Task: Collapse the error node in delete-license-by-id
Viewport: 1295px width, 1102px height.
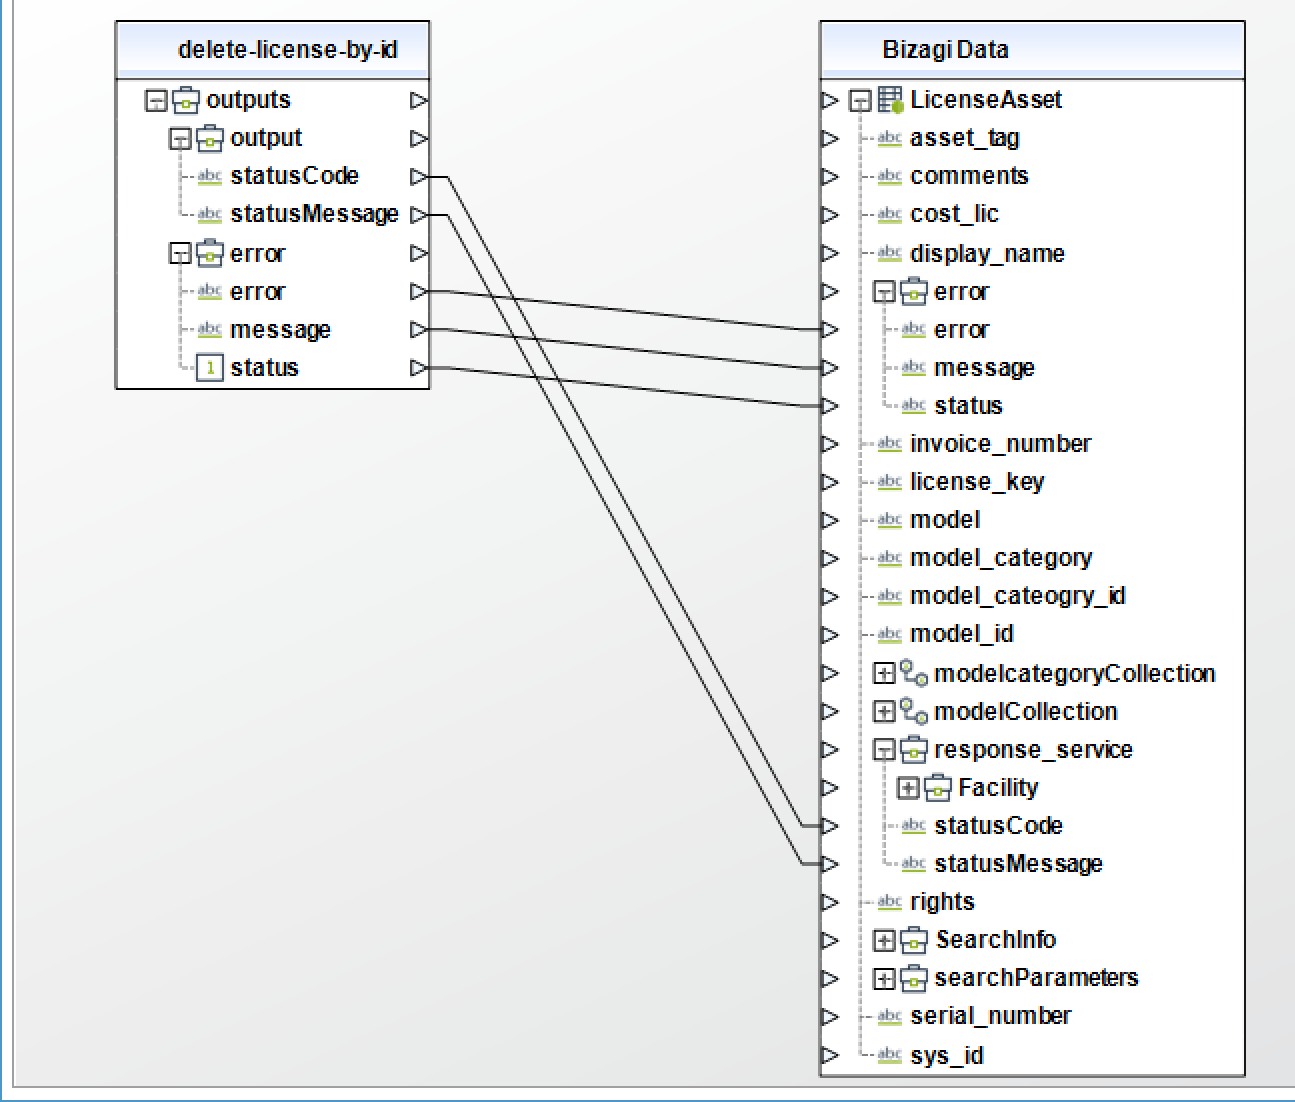Action: (179, 254)
